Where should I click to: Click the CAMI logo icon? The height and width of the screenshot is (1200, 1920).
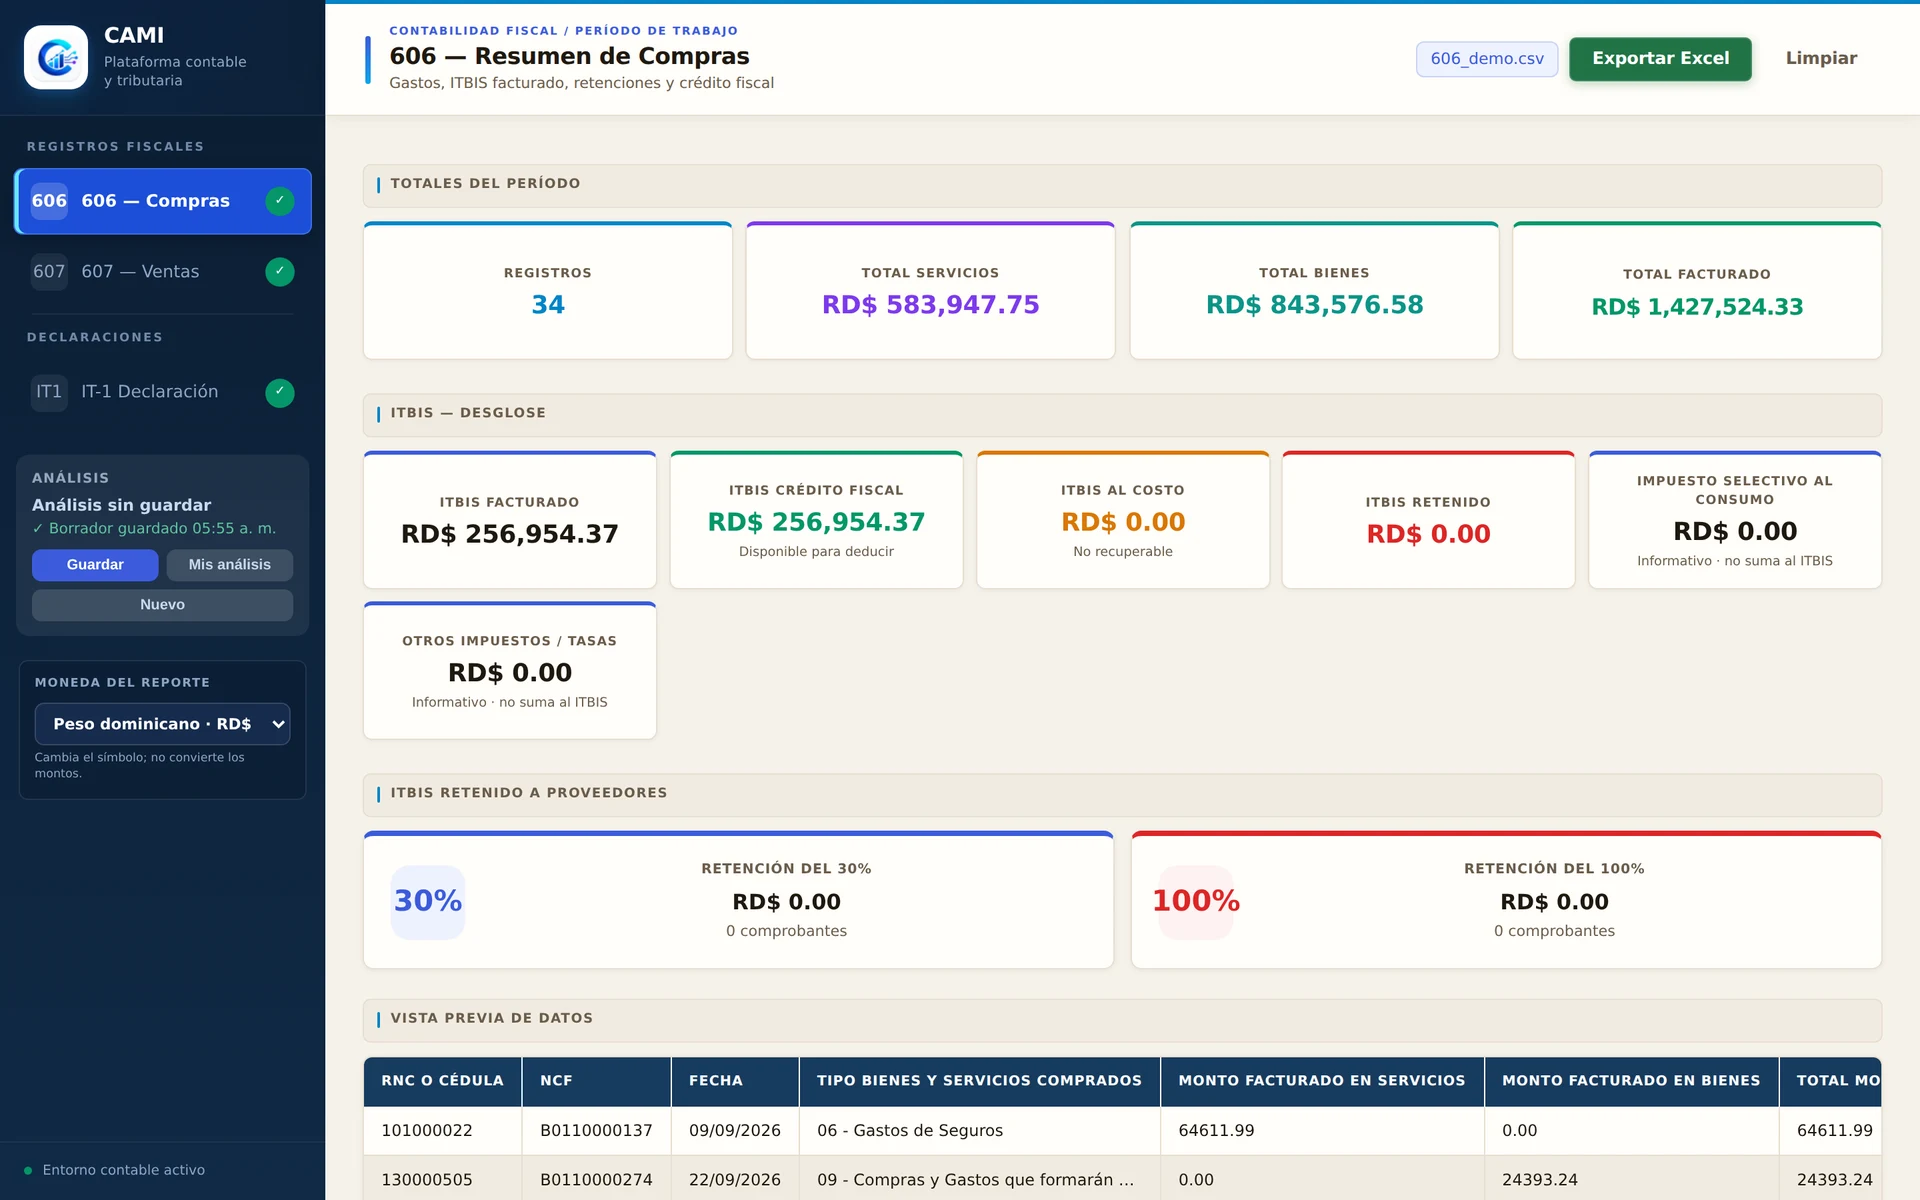56,57
